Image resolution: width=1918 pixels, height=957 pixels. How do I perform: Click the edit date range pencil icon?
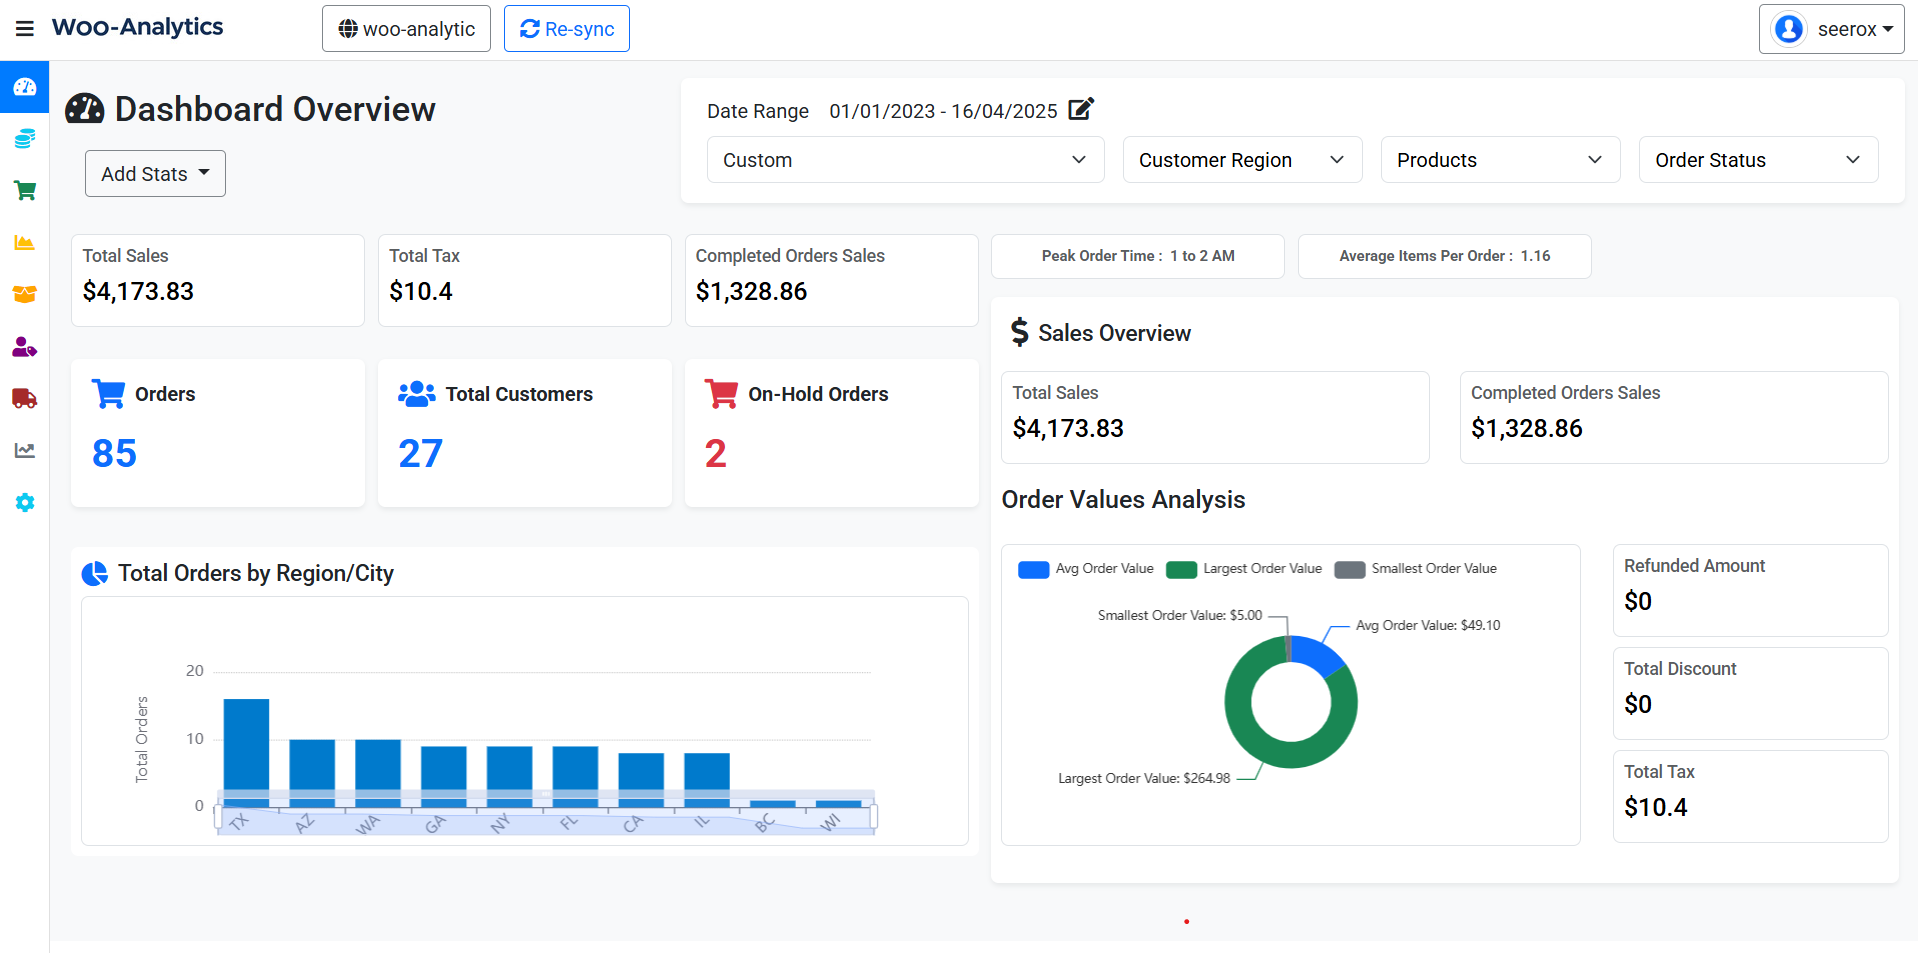(x=1081, y=109)
